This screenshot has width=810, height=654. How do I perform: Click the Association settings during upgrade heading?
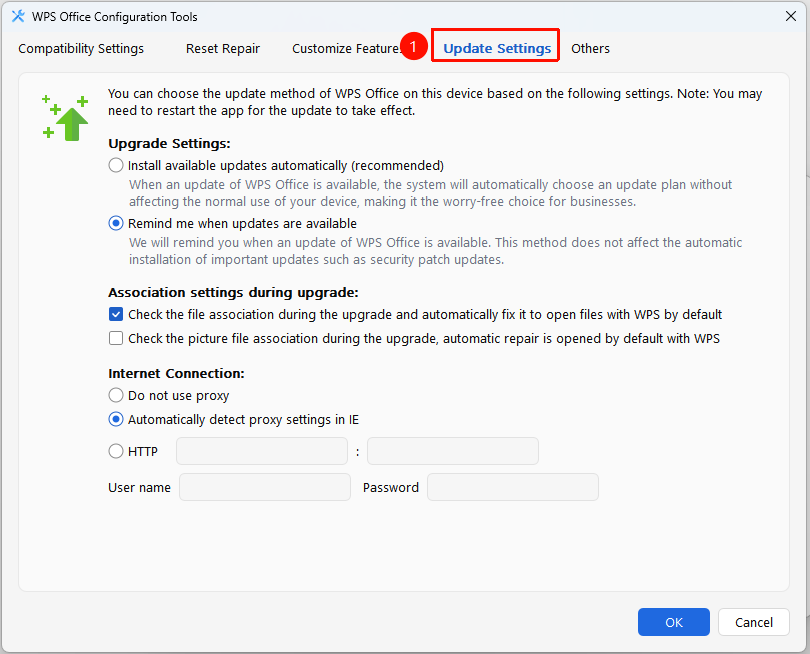click(233, 292)
